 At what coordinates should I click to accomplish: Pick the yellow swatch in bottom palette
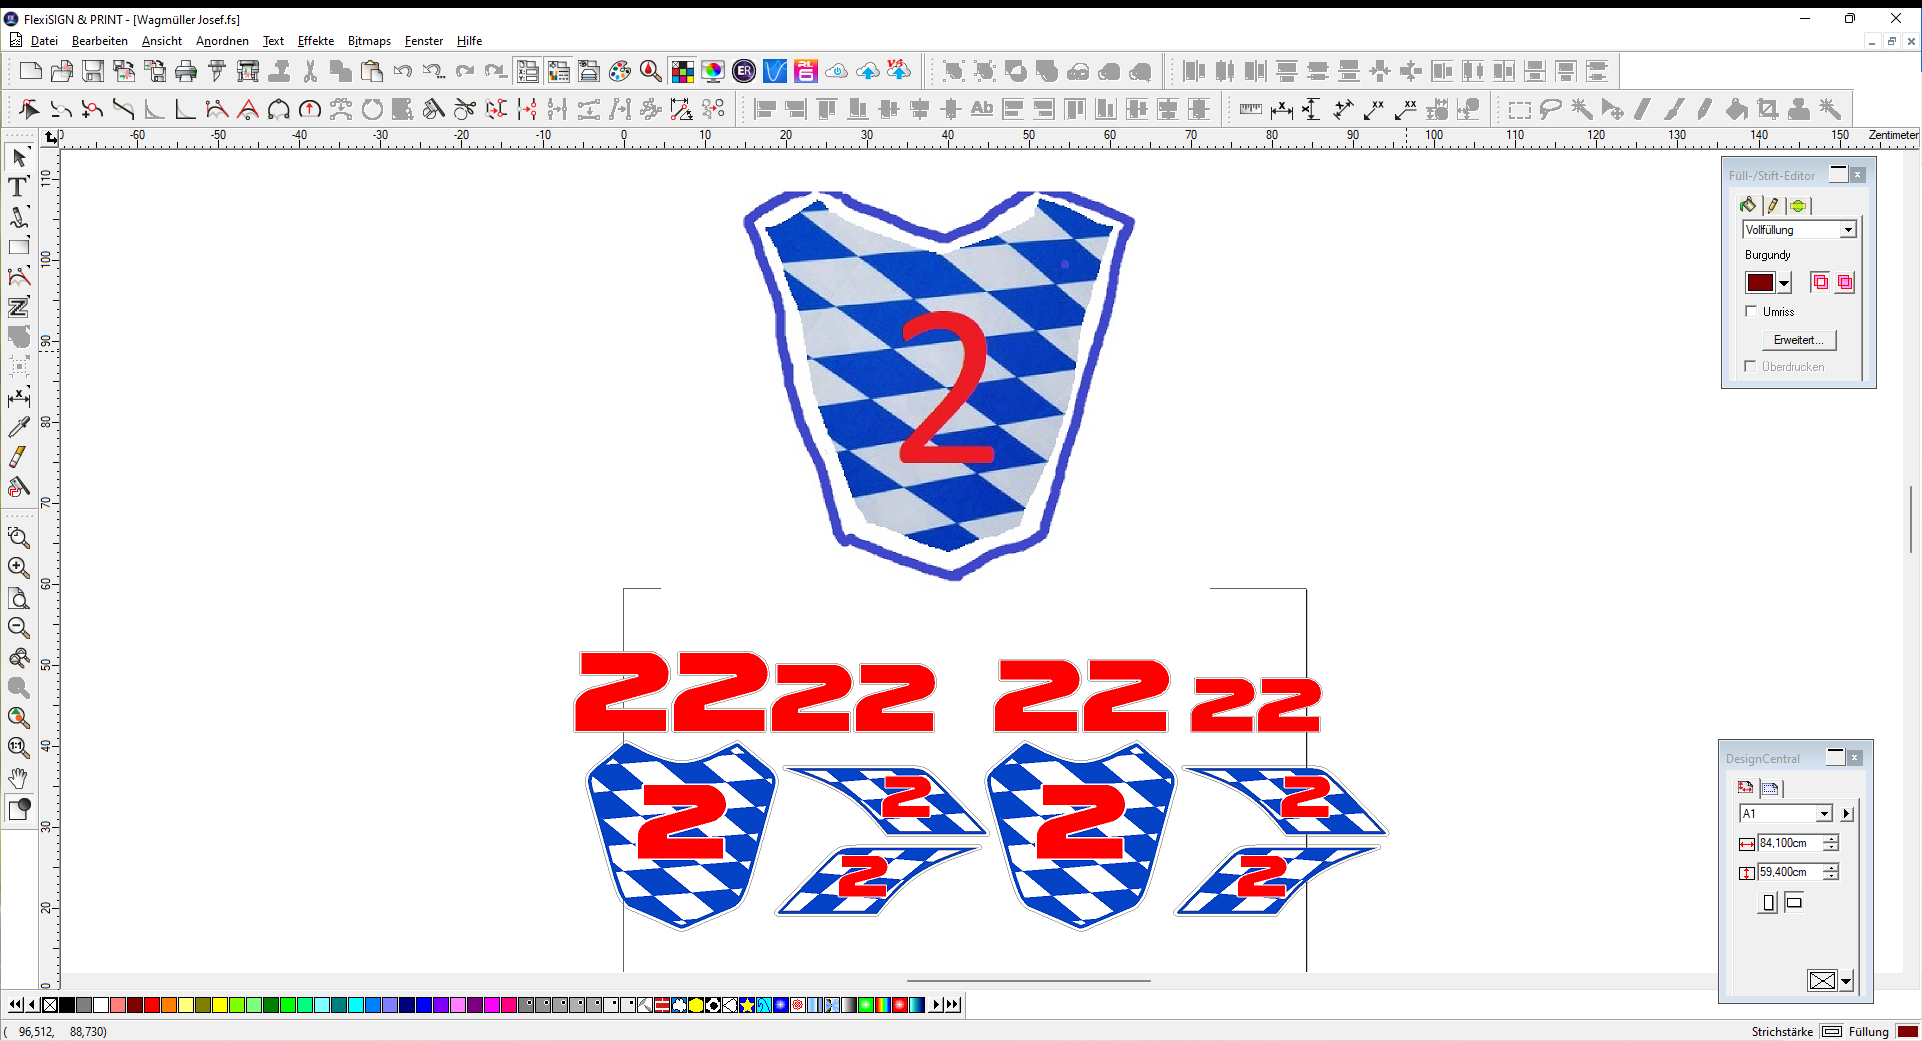(x=220, y=1005)
